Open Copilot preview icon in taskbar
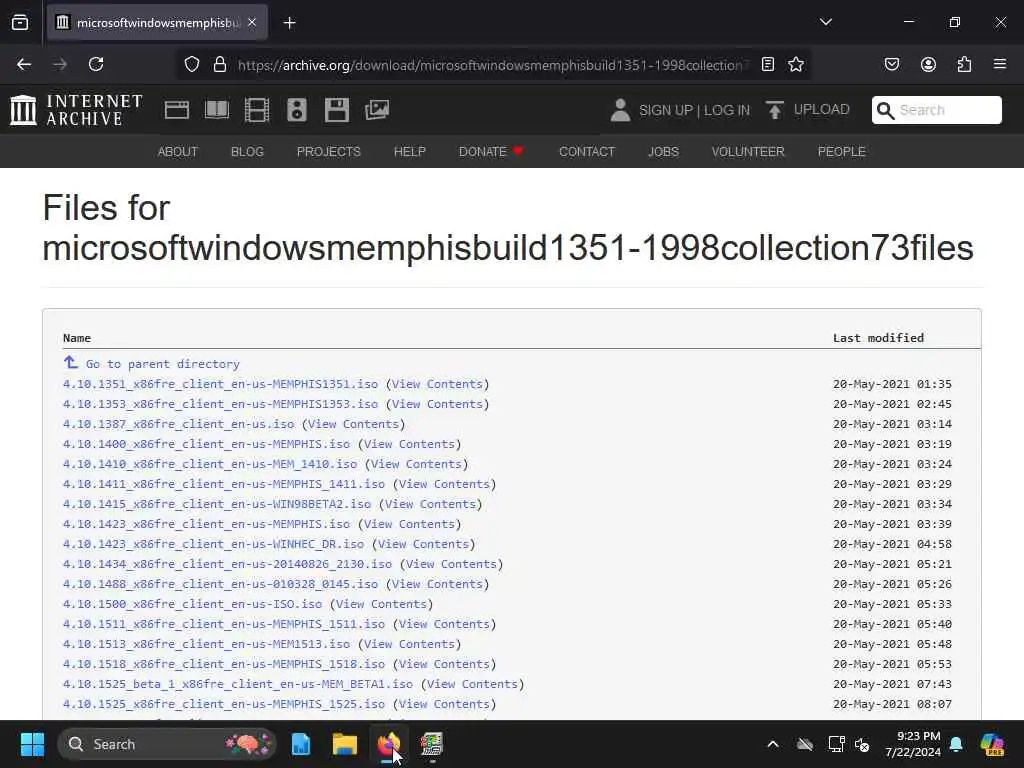The width and height of the screenshot is (1024, 768). pyautogui.click(x=992, y=744)
